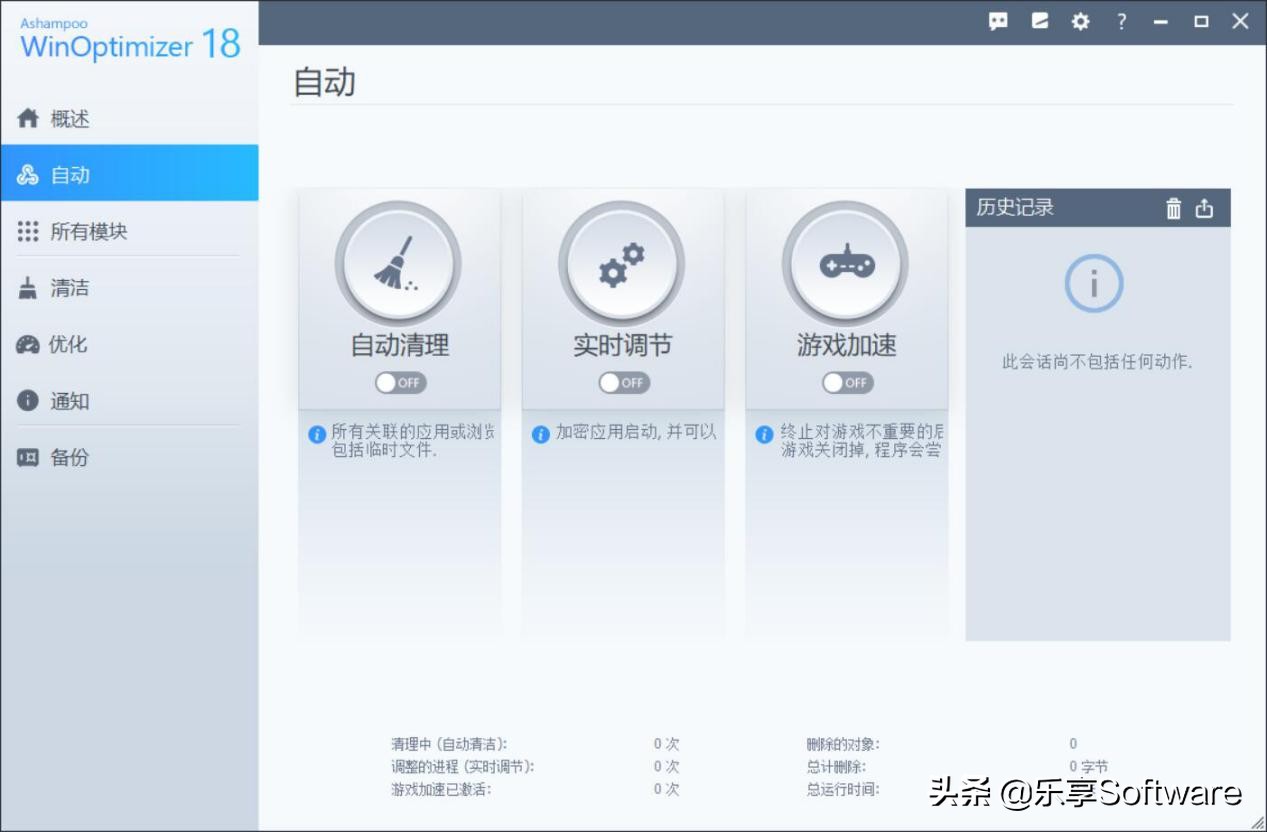Open the feedback chat icon in titlebar
Image resolution: width=1267 pixels, height=832 pixels.
996,20
